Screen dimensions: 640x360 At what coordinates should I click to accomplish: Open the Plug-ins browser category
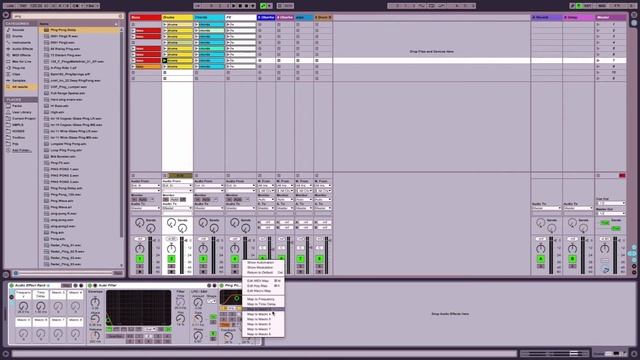[18, 68]
